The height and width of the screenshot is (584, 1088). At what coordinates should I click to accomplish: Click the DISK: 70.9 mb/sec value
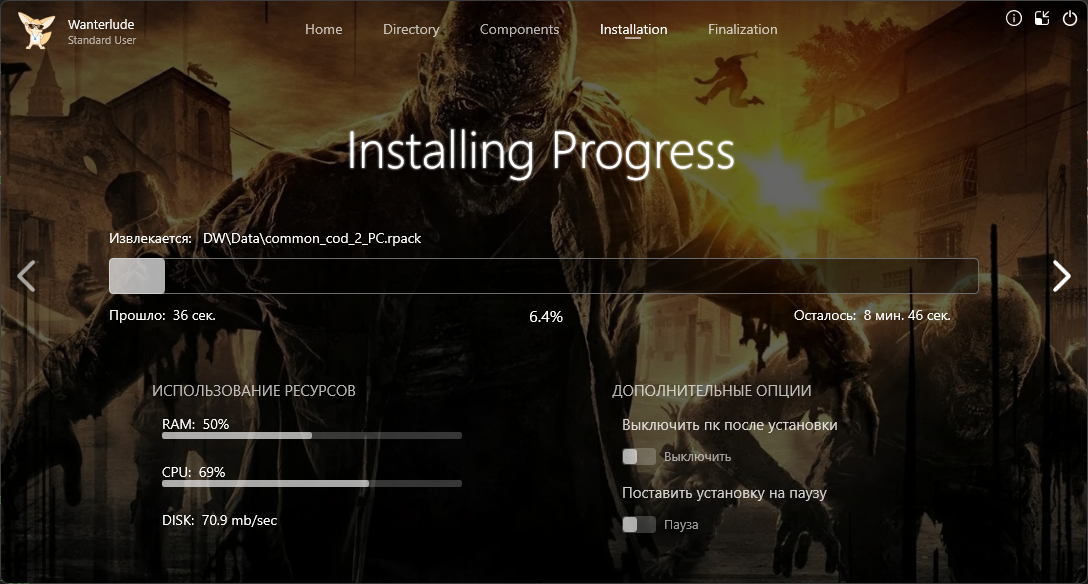click(219, 520)
